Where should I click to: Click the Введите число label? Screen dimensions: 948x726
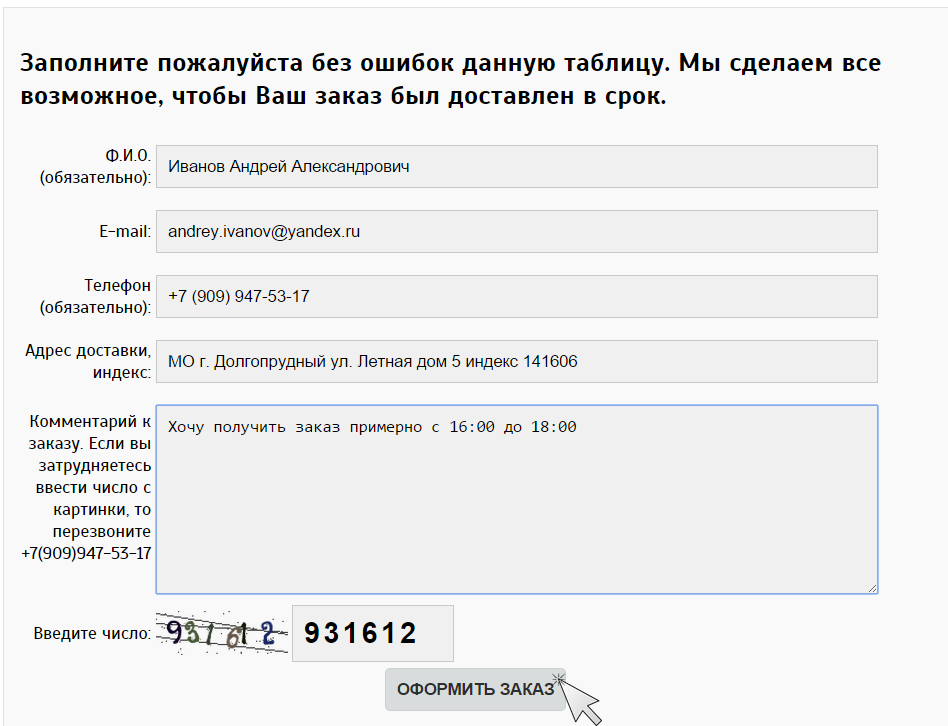(x=92, y=633)
